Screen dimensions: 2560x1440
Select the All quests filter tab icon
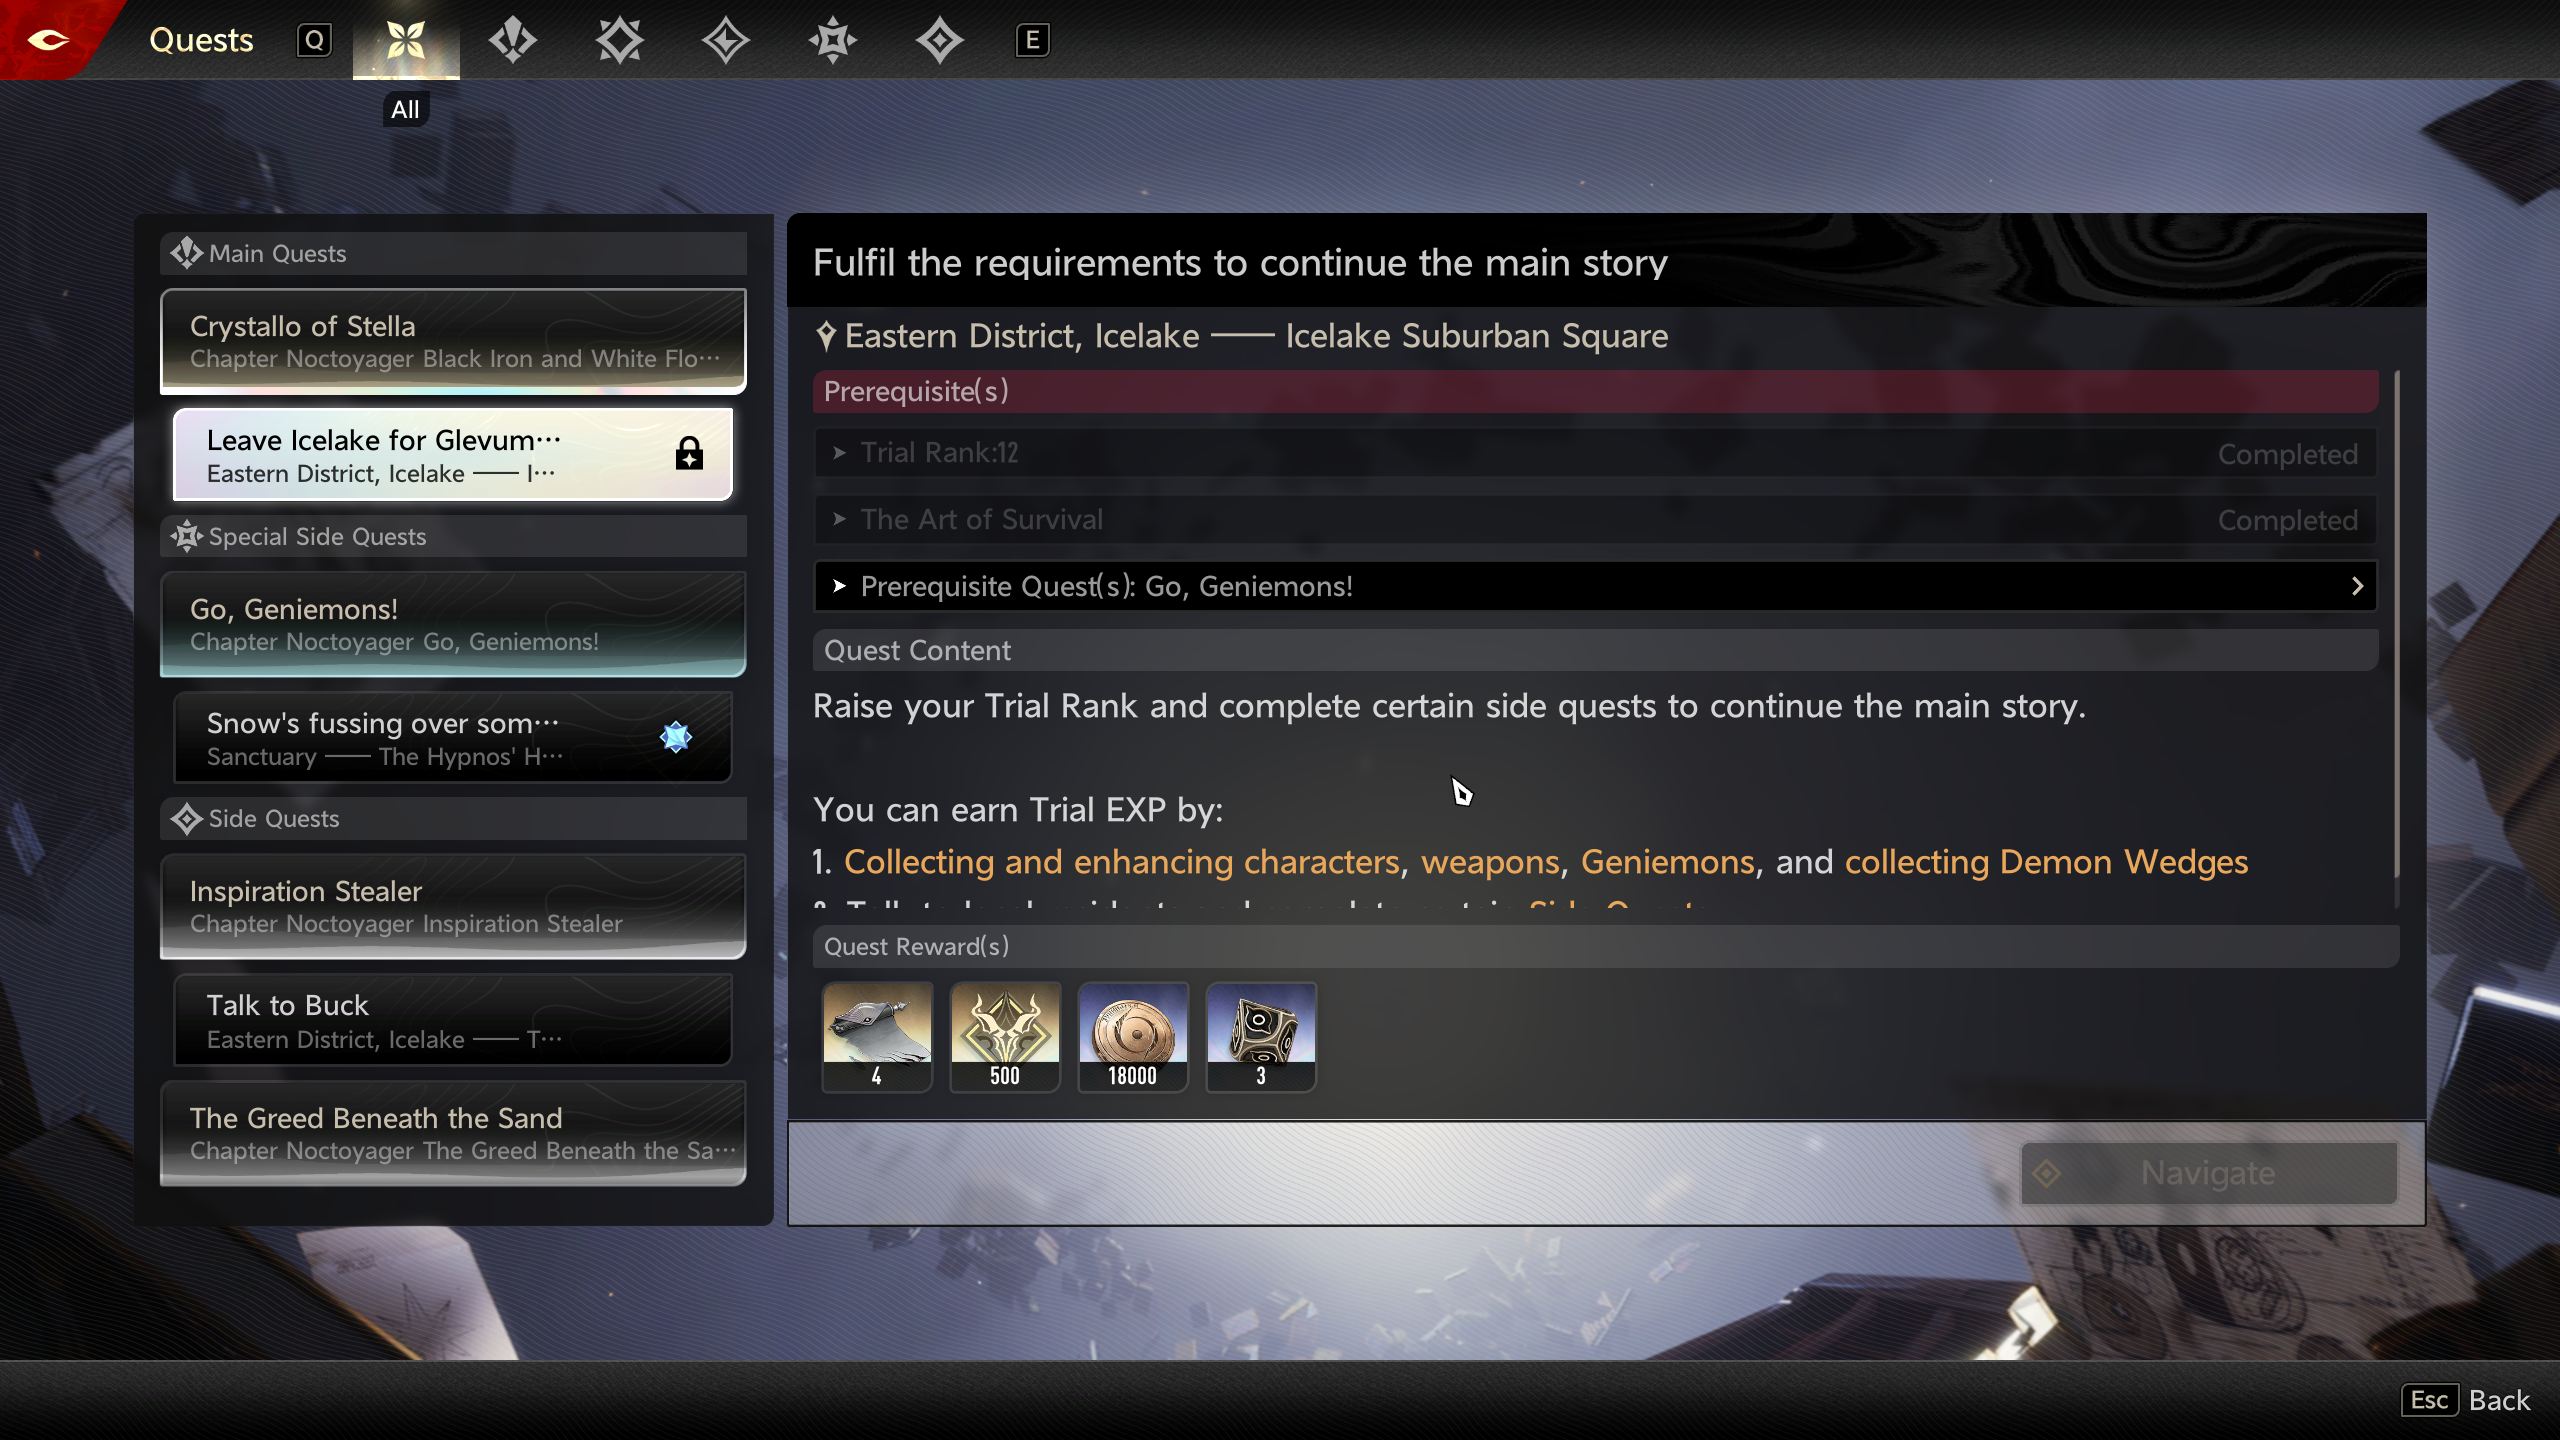click(406, 40)
